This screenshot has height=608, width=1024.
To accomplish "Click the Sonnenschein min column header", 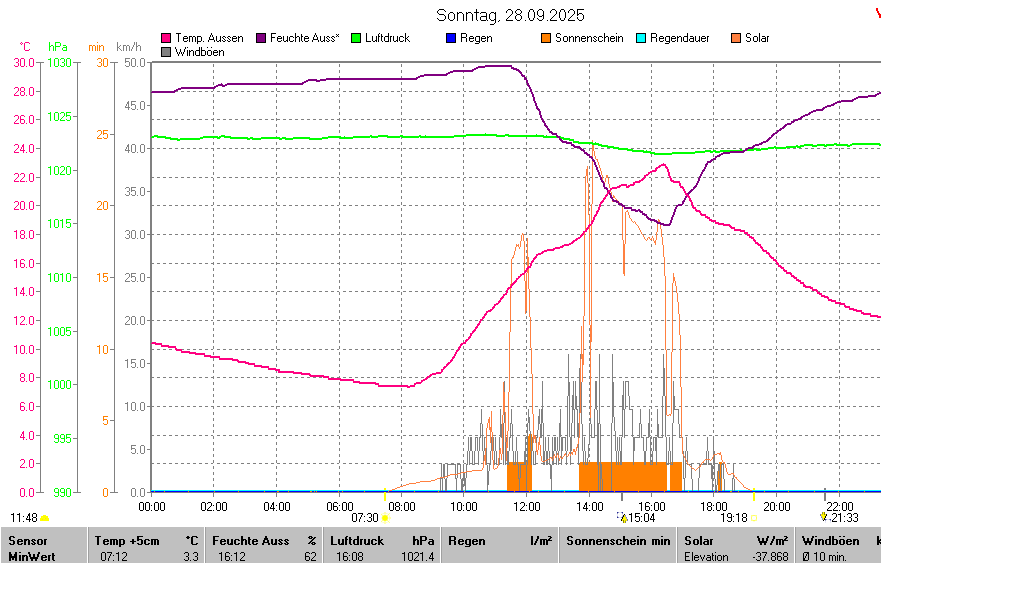I will tap(617, 541).
